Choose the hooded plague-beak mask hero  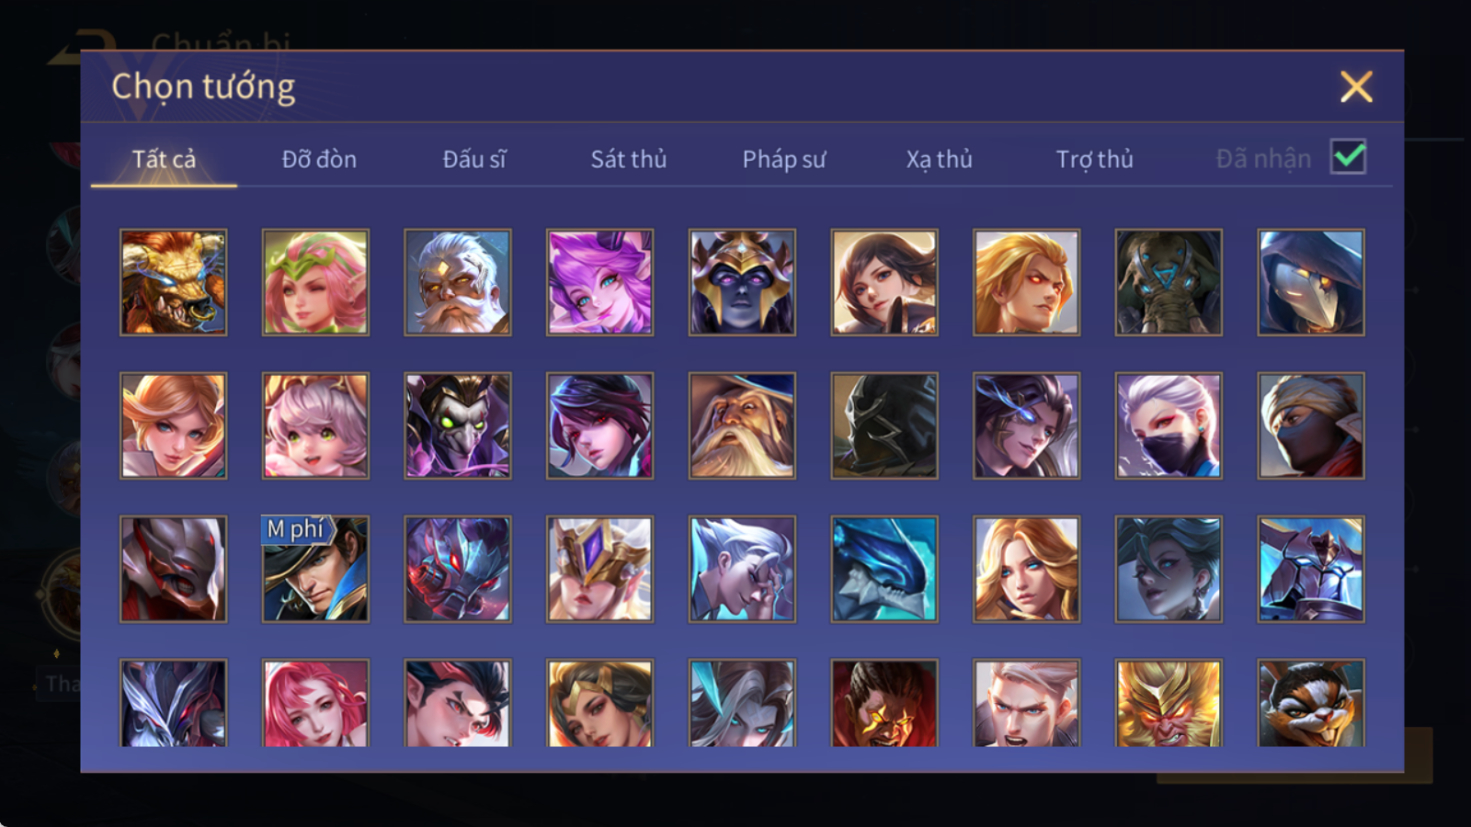pyautogui.click(x=1311, y=282)
